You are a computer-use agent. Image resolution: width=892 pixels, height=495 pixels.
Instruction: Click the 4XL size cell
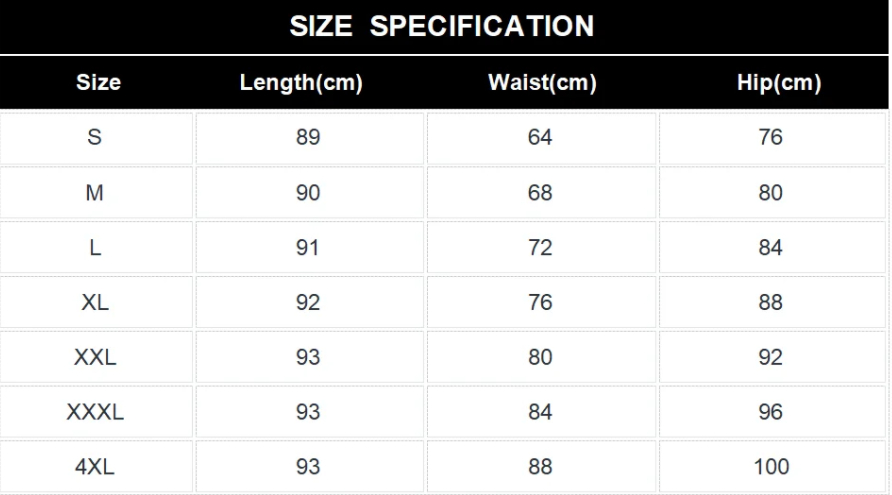tap(95, 466)
